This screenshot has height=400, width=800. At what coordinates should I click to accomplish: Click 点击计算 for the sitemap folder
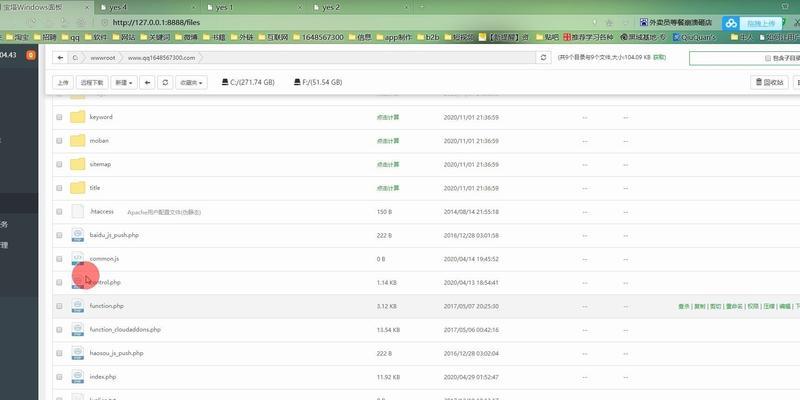pos(388,164)
